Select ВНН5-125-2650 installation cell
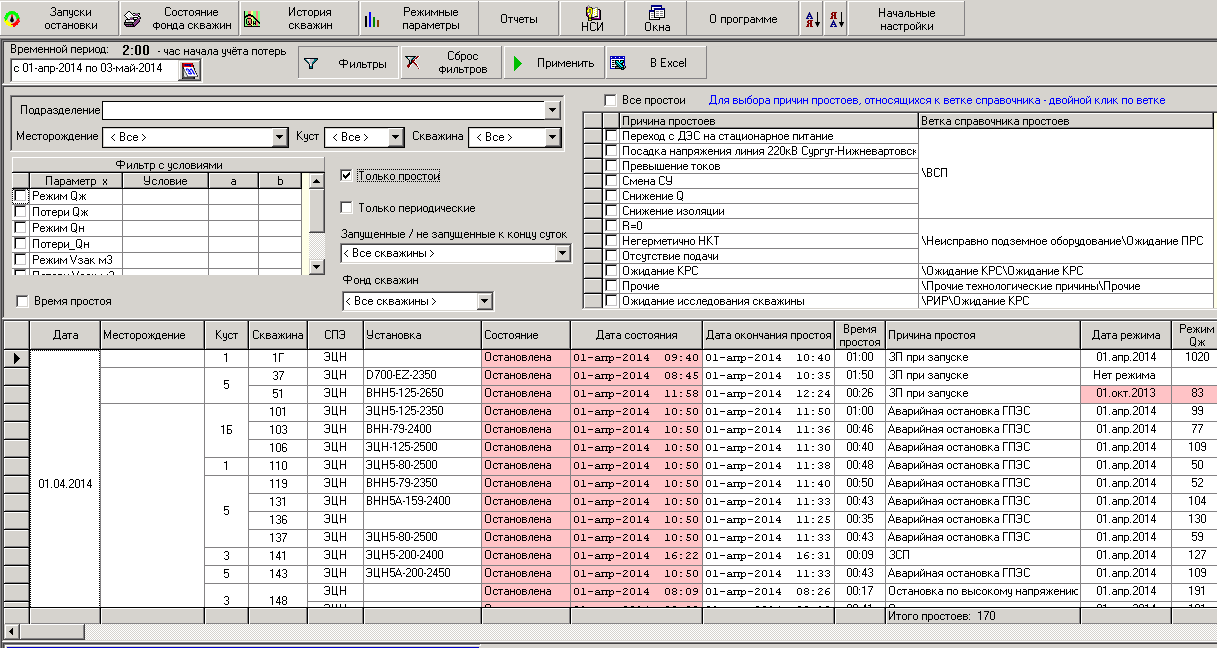This screenshot has height=649, width=1219. pyautogui.click(x=421, y=393)
